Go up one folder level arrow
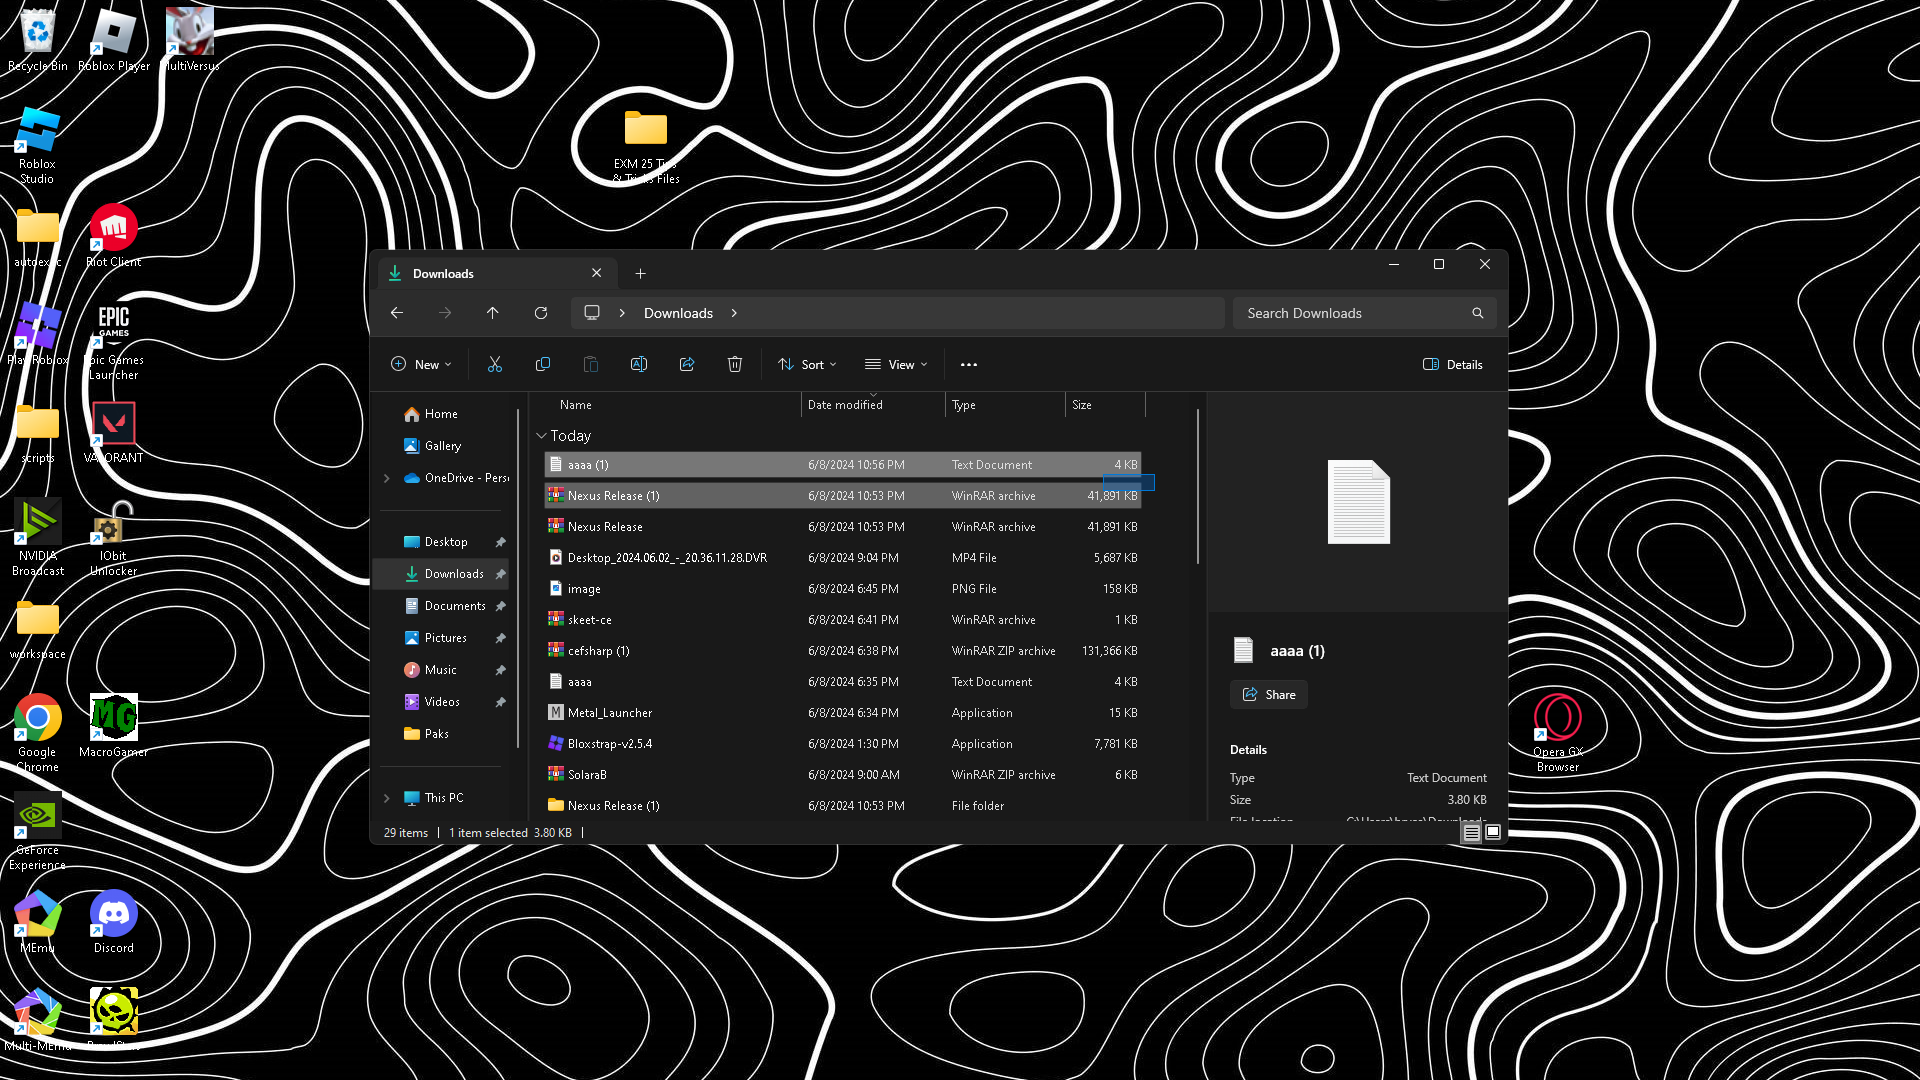1920x1080 pixels. coord(493,313)
